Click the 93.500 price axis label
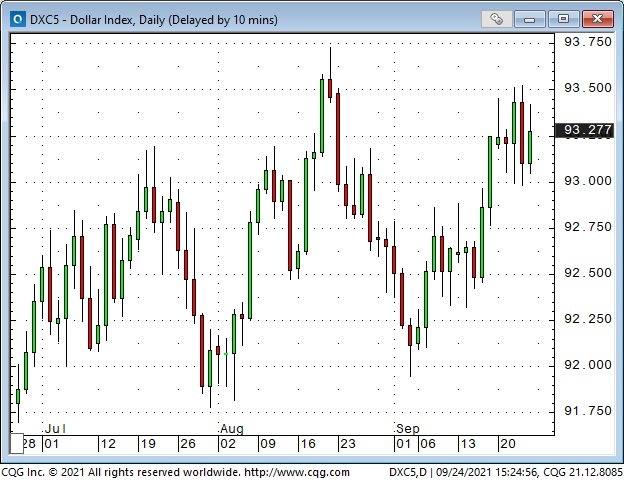The height and width of the screenshot is (480, 624). pos(587,88)
